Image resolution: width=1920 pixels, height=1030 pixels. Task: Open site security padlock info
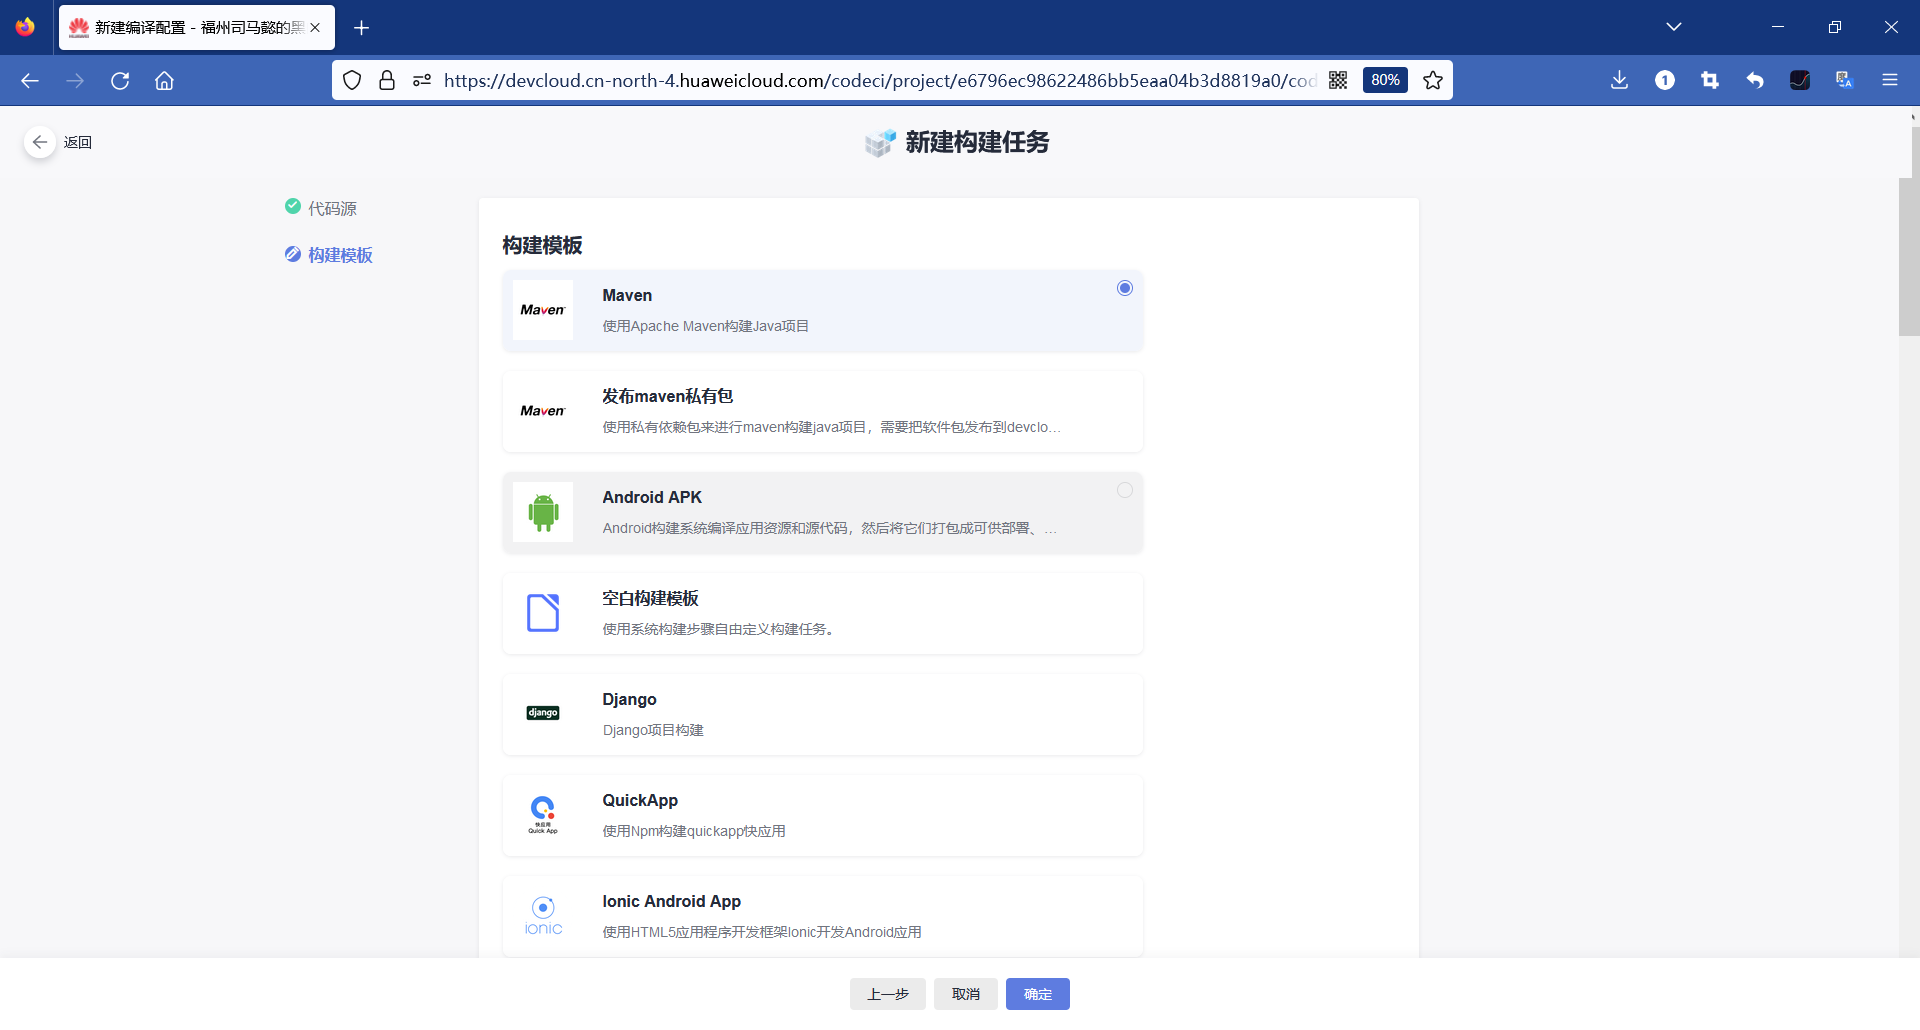click(x=387, y=81)
